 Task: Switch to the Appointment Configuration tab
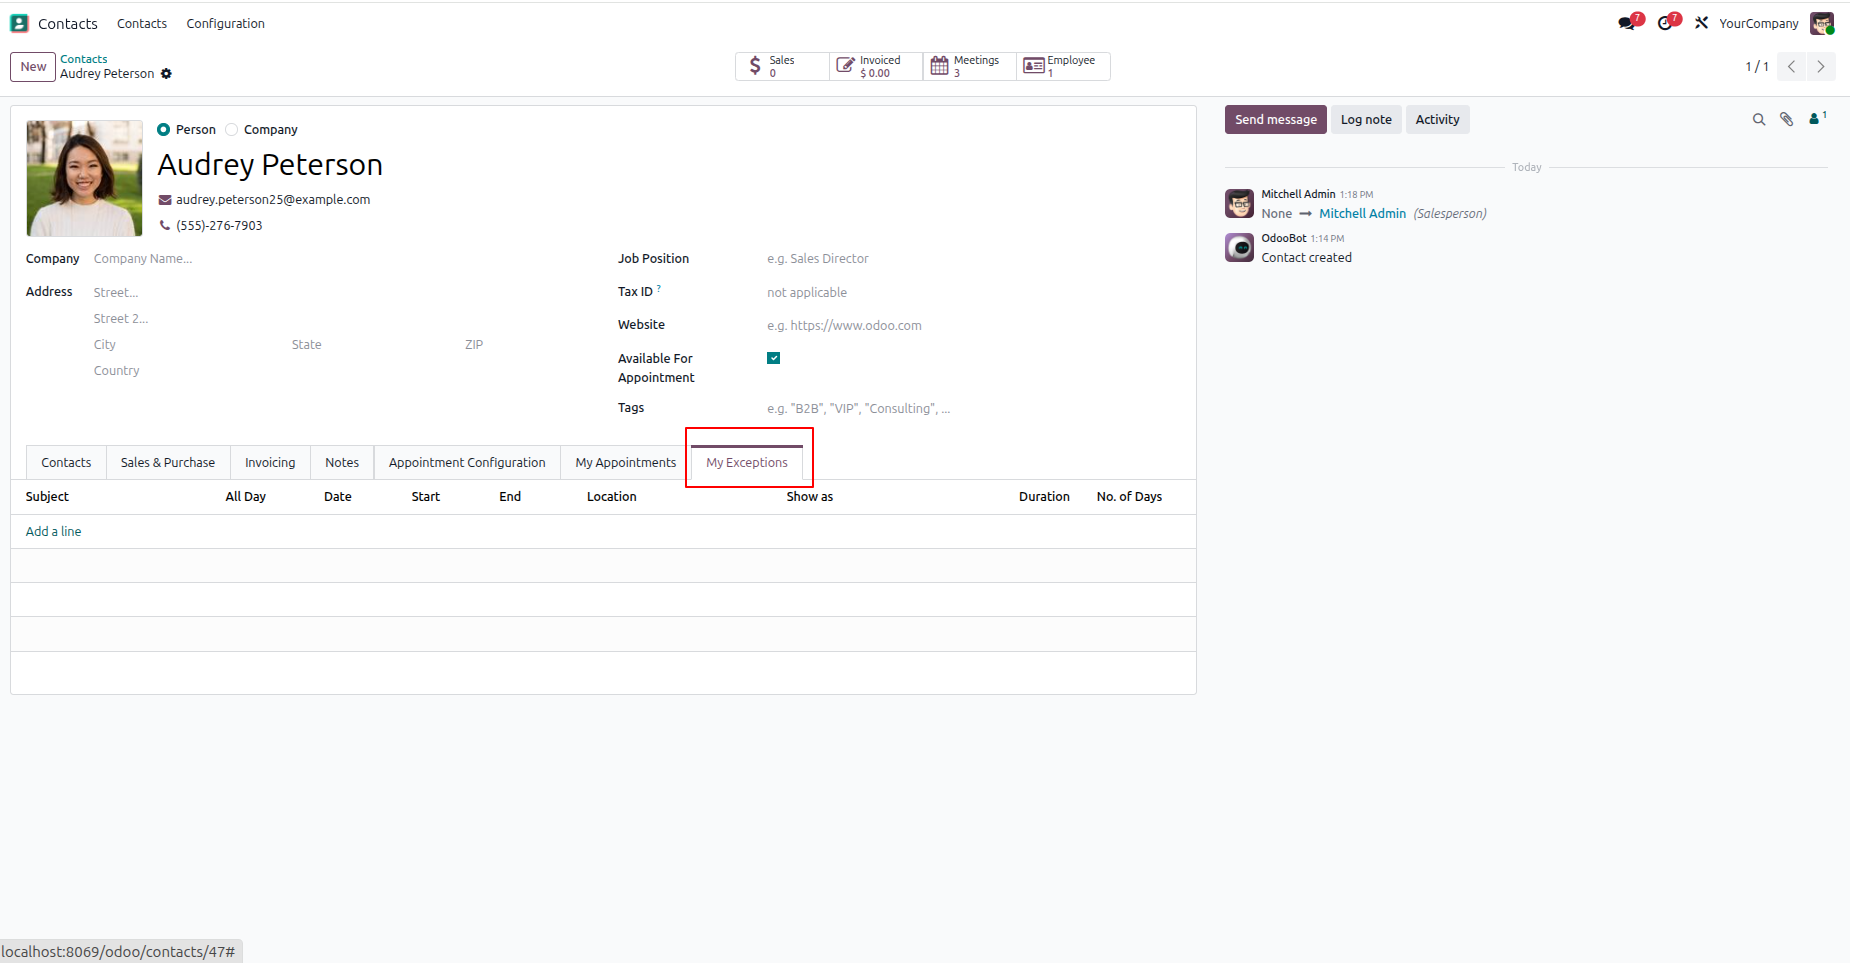[467, 463]
